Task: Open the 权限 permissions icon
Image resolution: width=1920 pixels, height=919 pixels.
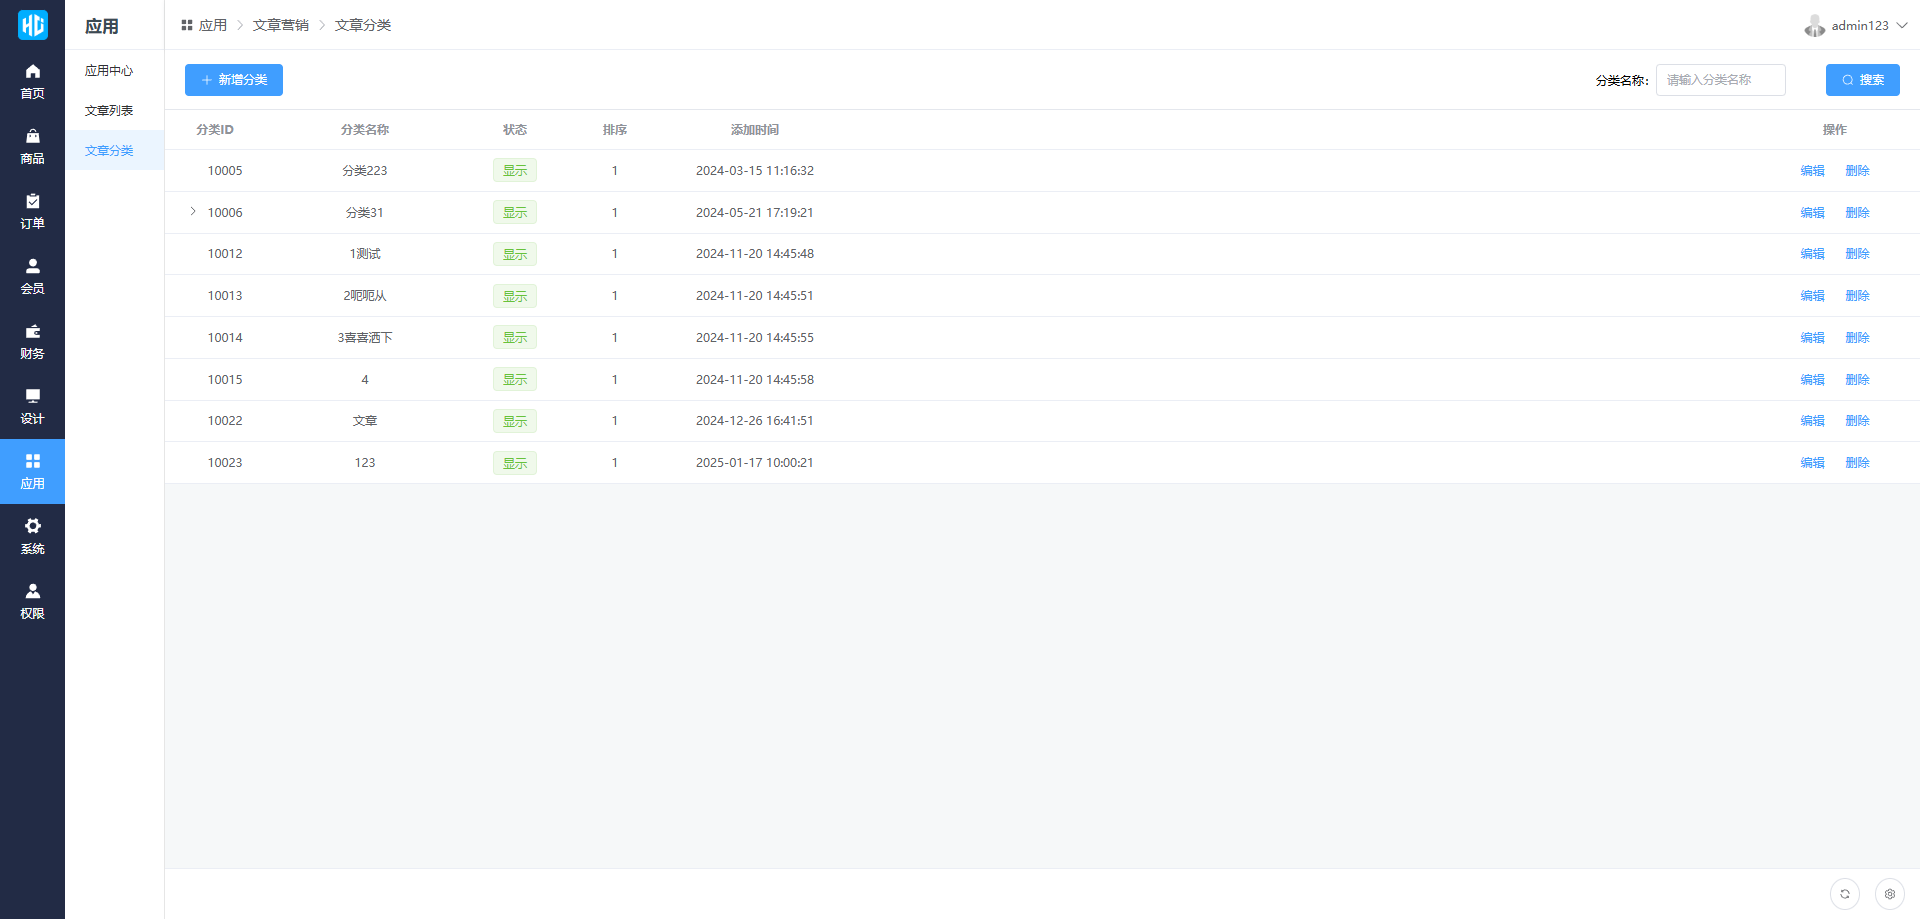Action: tap(32, 592)
